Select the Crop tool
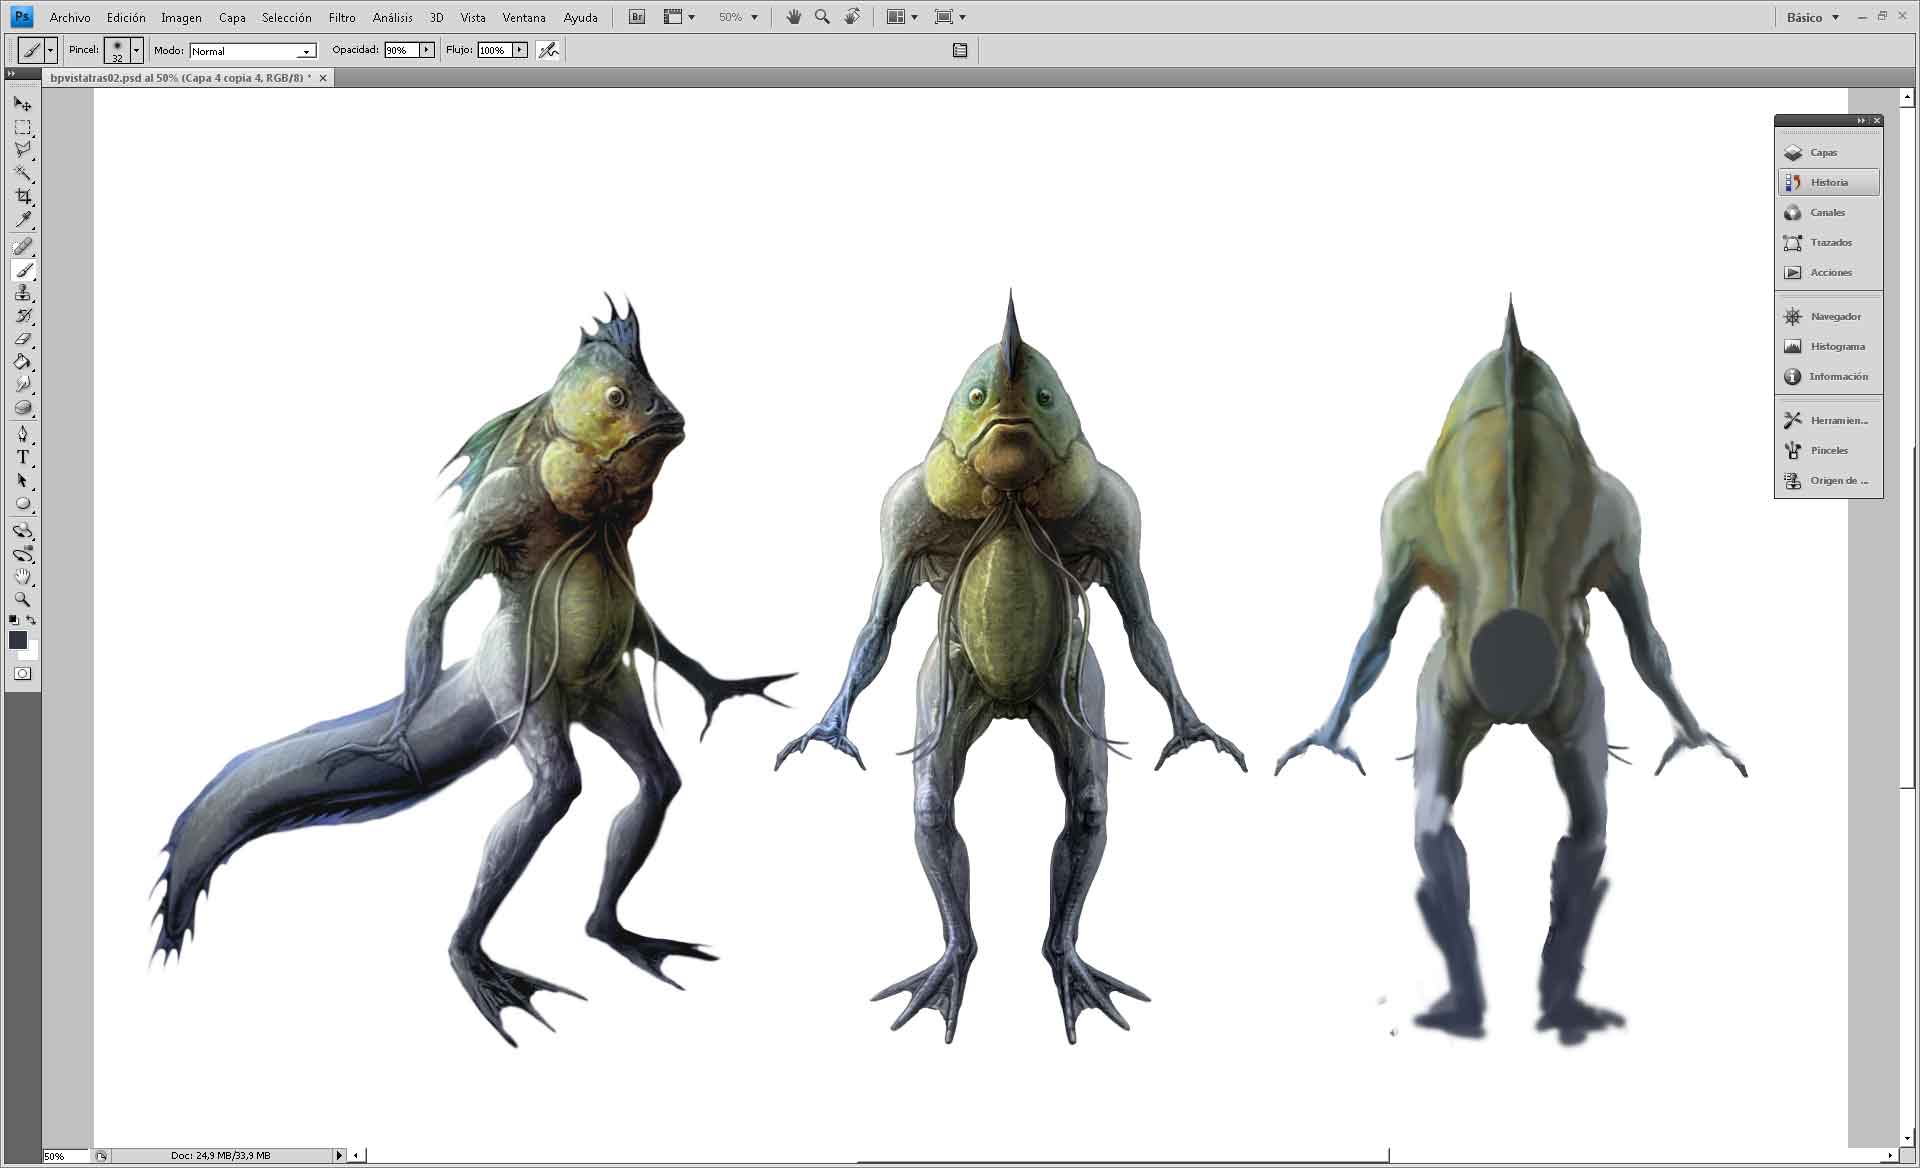The image size is (1920, 1168). 22,196
